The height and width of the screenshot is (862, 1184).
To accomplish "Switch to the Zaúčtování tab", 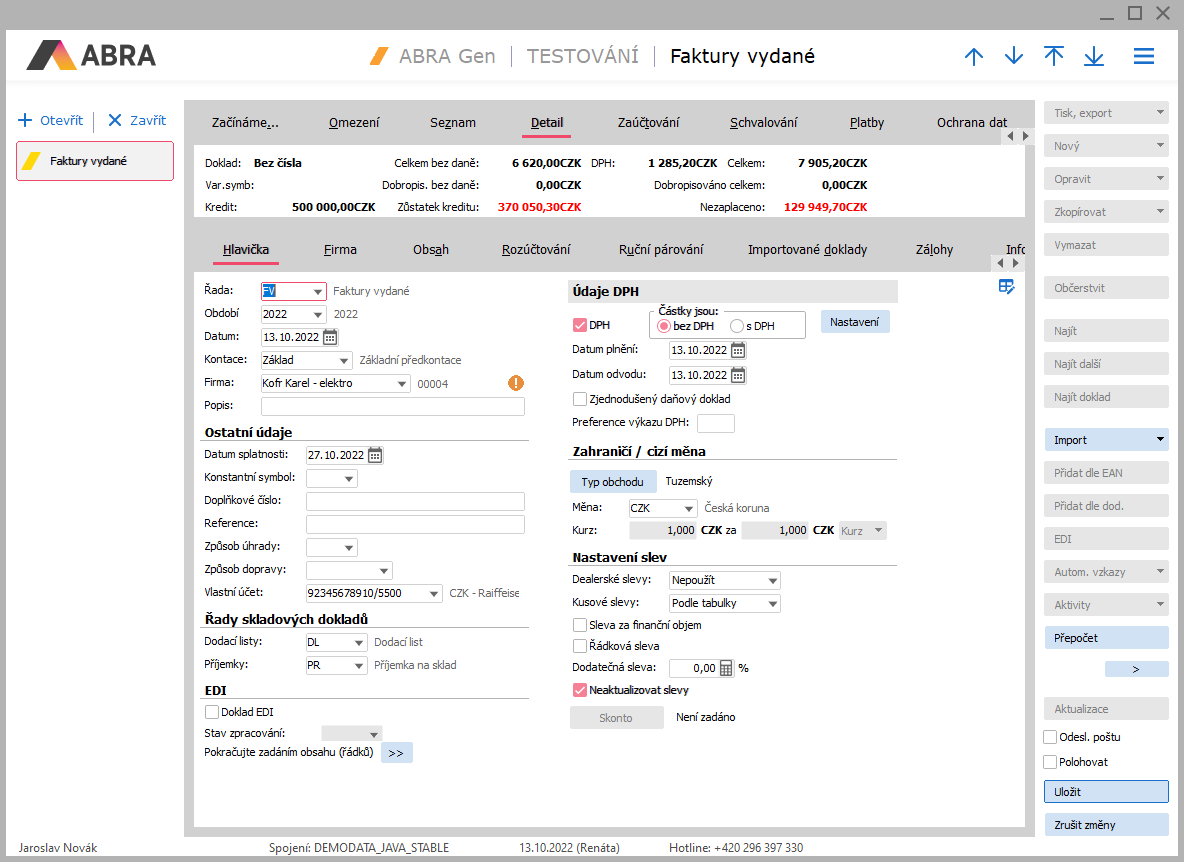I will coord(648,123).
